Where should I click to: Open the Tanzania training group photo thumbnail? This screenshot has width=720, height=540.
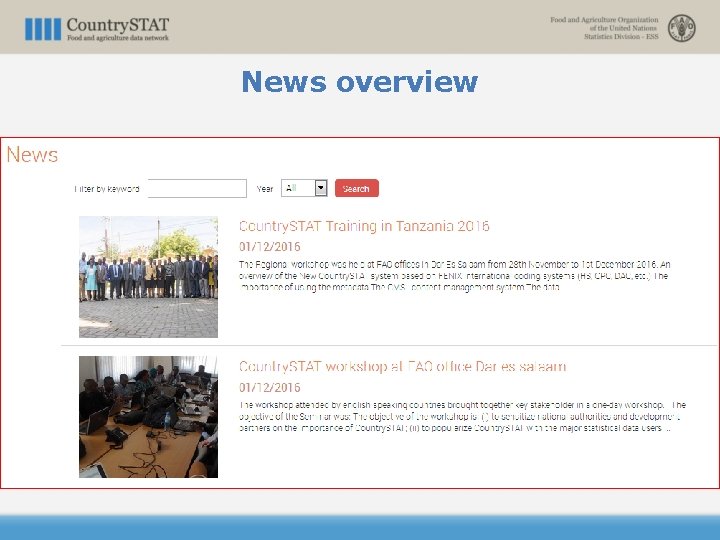148,277
